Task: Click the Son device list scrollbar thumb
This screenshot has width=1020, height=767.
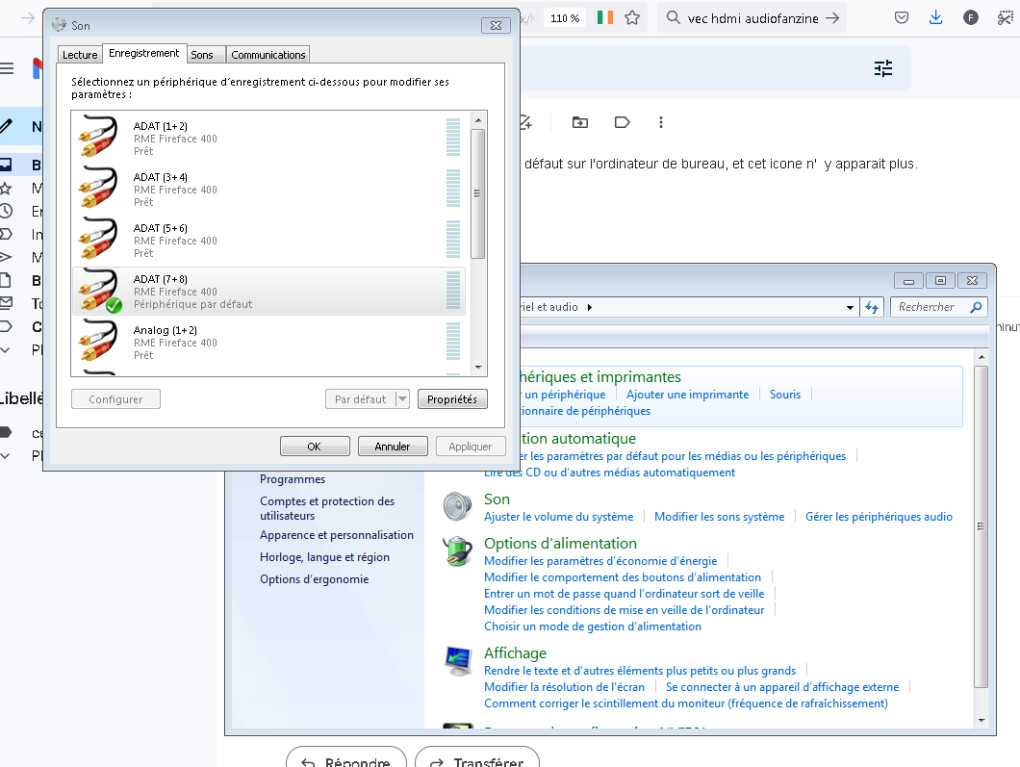Action: click(477, 194)
